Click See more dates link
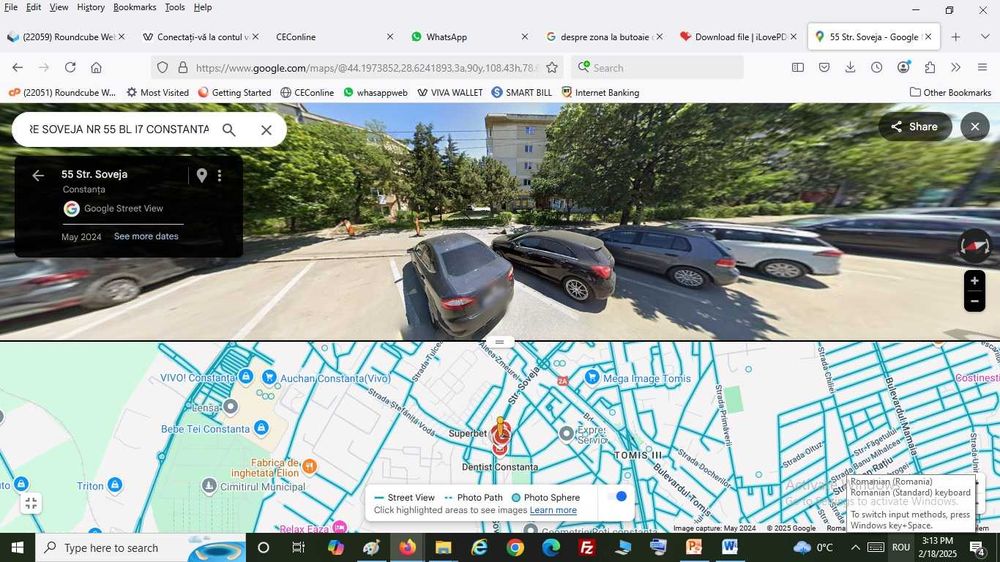1000x562 pixels. [x=146, y=236]
